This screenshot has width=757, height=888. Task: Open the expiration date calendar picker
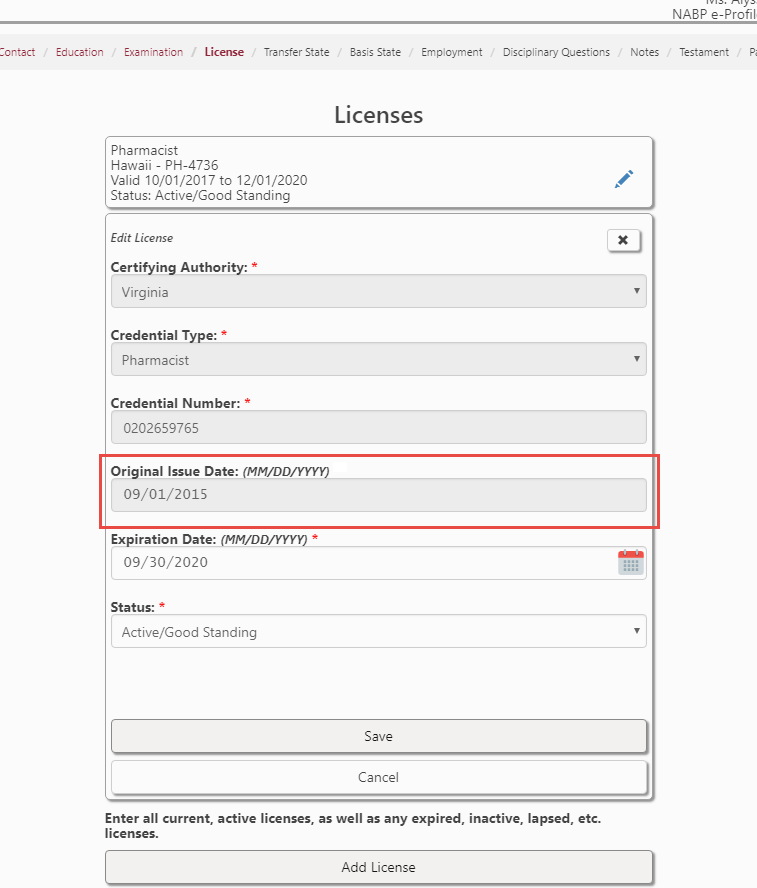click(x=631, y=562)
